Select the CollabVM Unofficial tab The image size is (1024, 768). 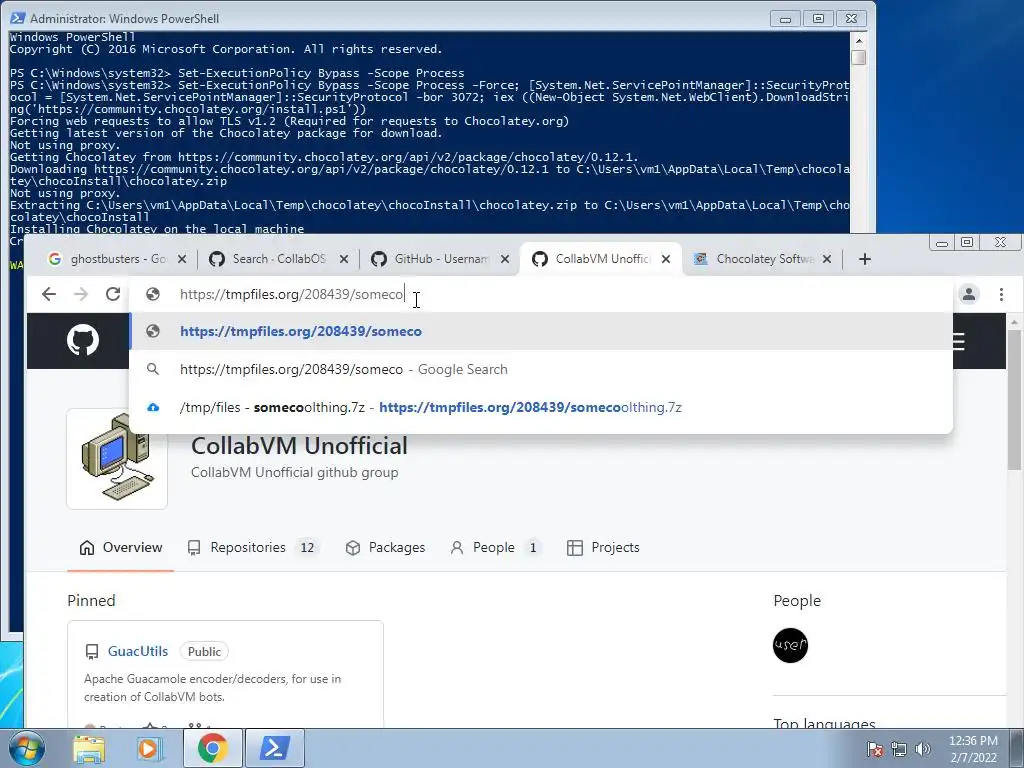click(600, 259)
